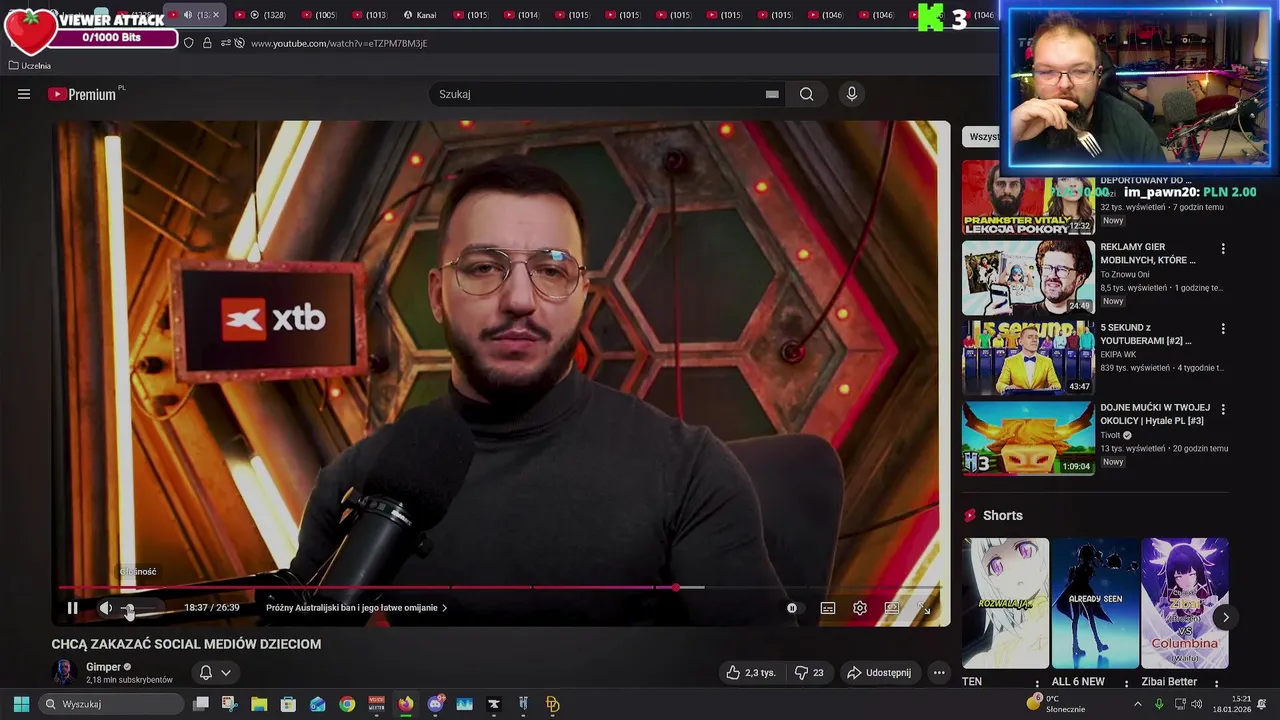
Task: Open the Gimper channel name link
Action: pos(103,667)
